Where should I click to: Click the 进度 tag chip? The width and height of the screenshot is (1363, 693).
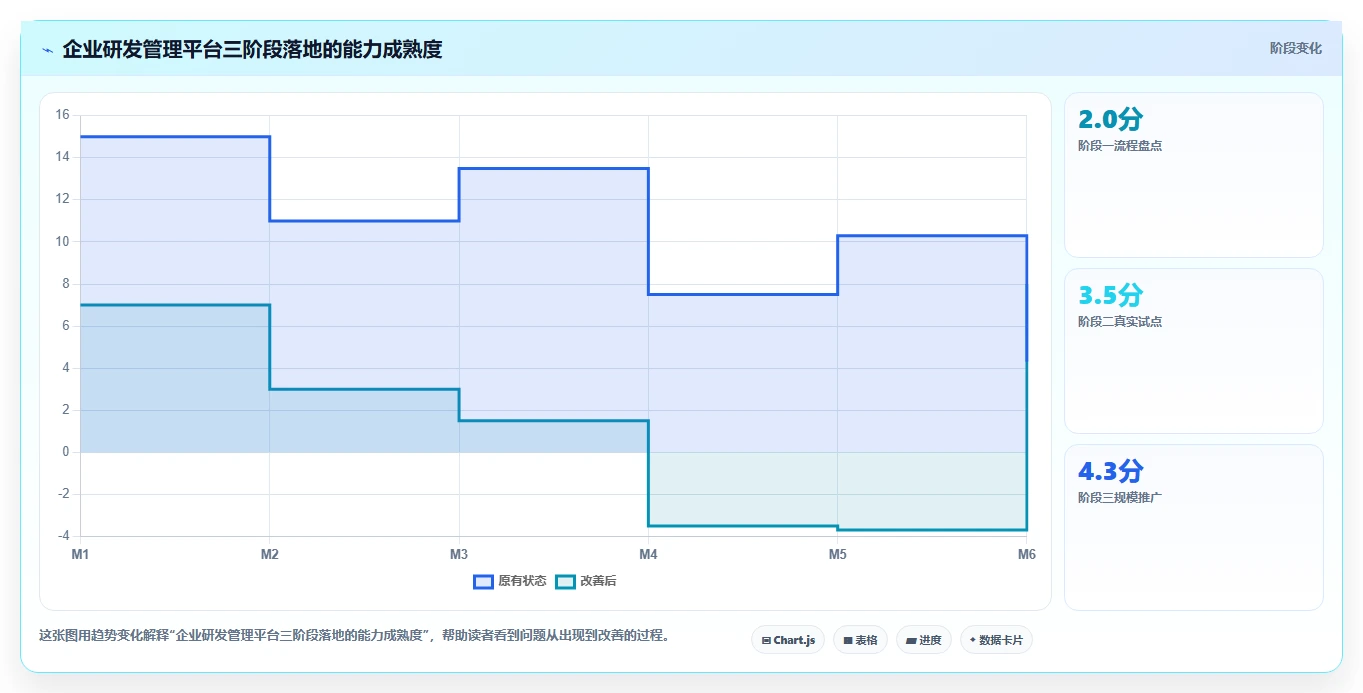click(924, 640)
